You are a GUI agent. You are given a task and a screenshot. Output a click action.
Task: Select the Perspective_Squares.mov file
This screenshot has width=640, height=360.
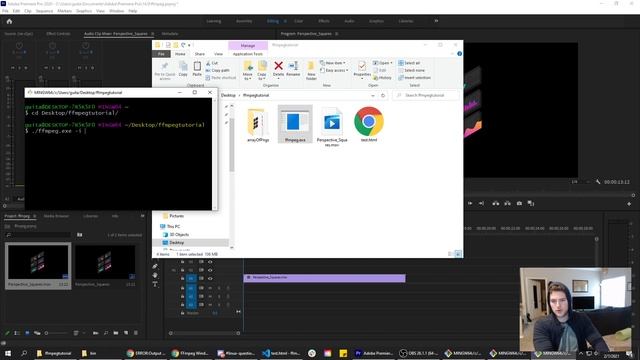pyautogui.click(x=332, y=127)
